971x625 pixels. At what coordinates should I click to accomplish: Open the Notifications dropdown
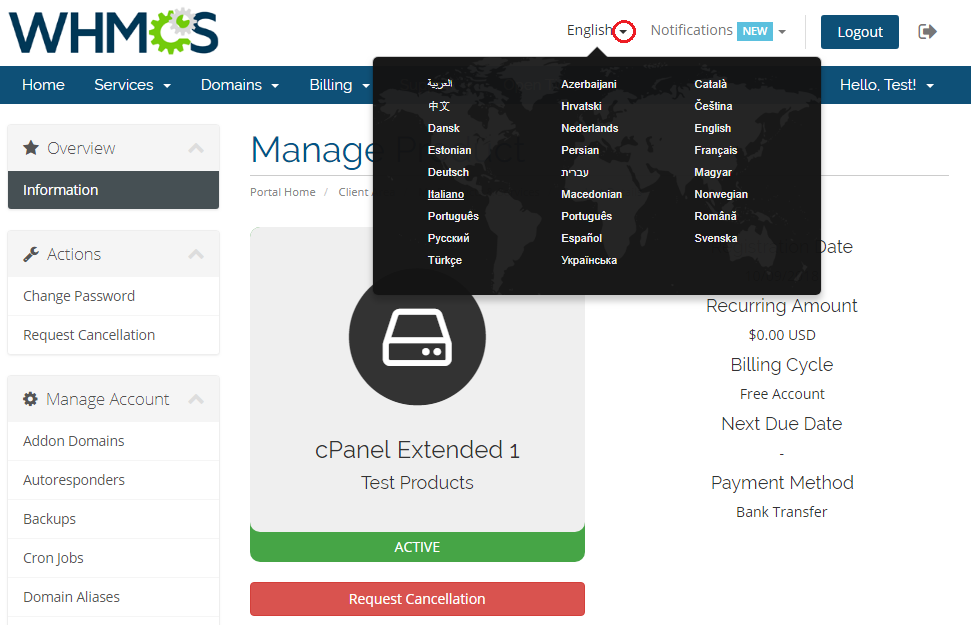718,30
